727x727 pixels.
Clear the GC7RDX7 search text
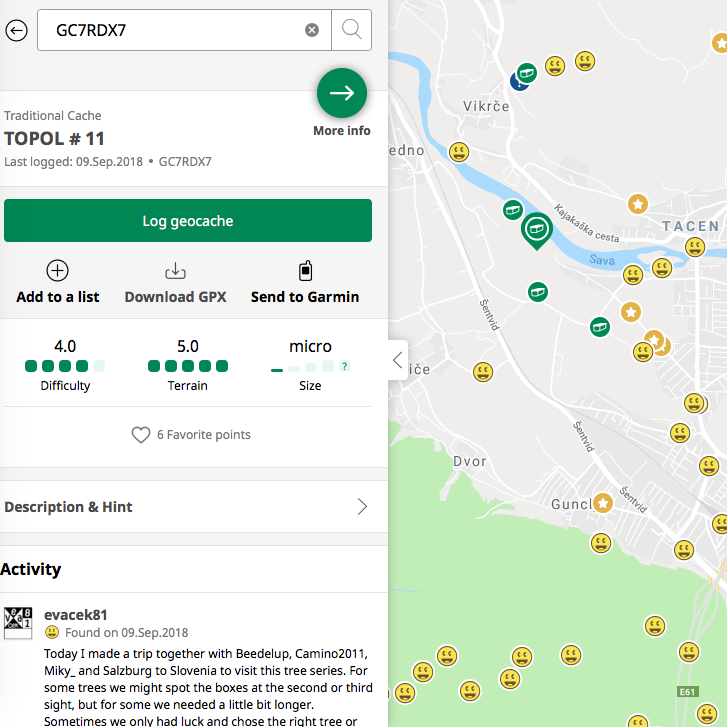(312, 30)
